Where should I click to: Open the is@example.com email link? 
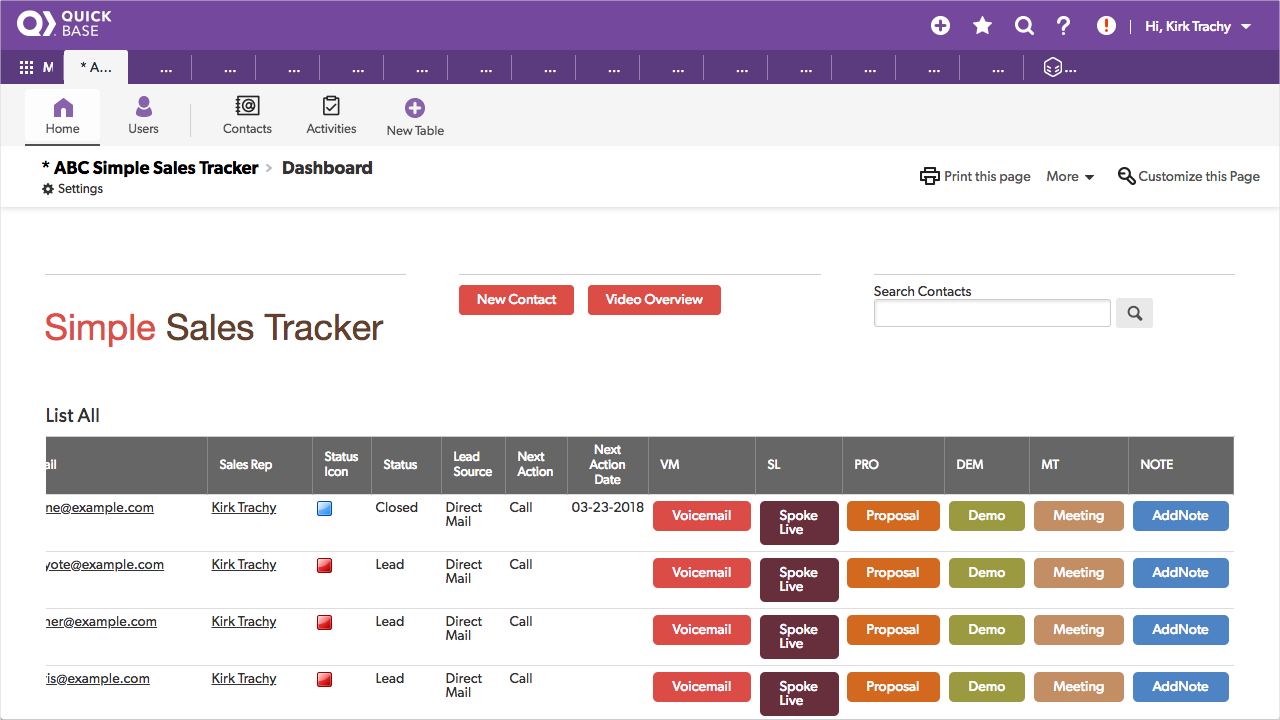[x=98, y=679]
